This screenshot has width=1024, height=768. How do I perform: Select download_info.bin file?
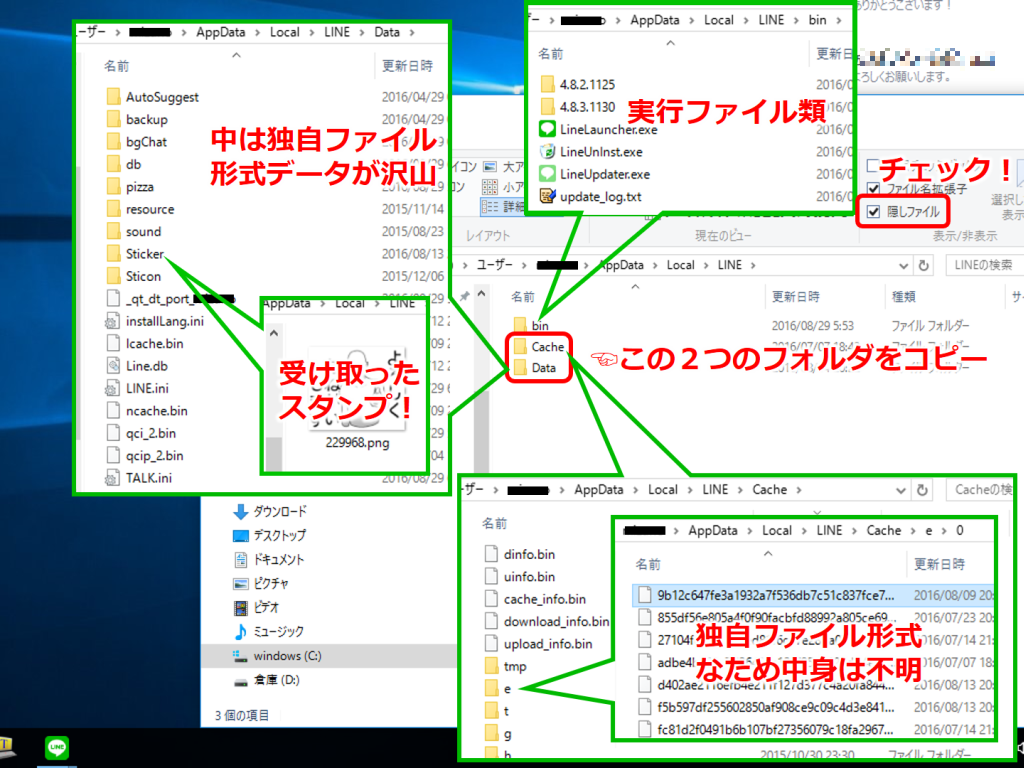coord(547,622)
